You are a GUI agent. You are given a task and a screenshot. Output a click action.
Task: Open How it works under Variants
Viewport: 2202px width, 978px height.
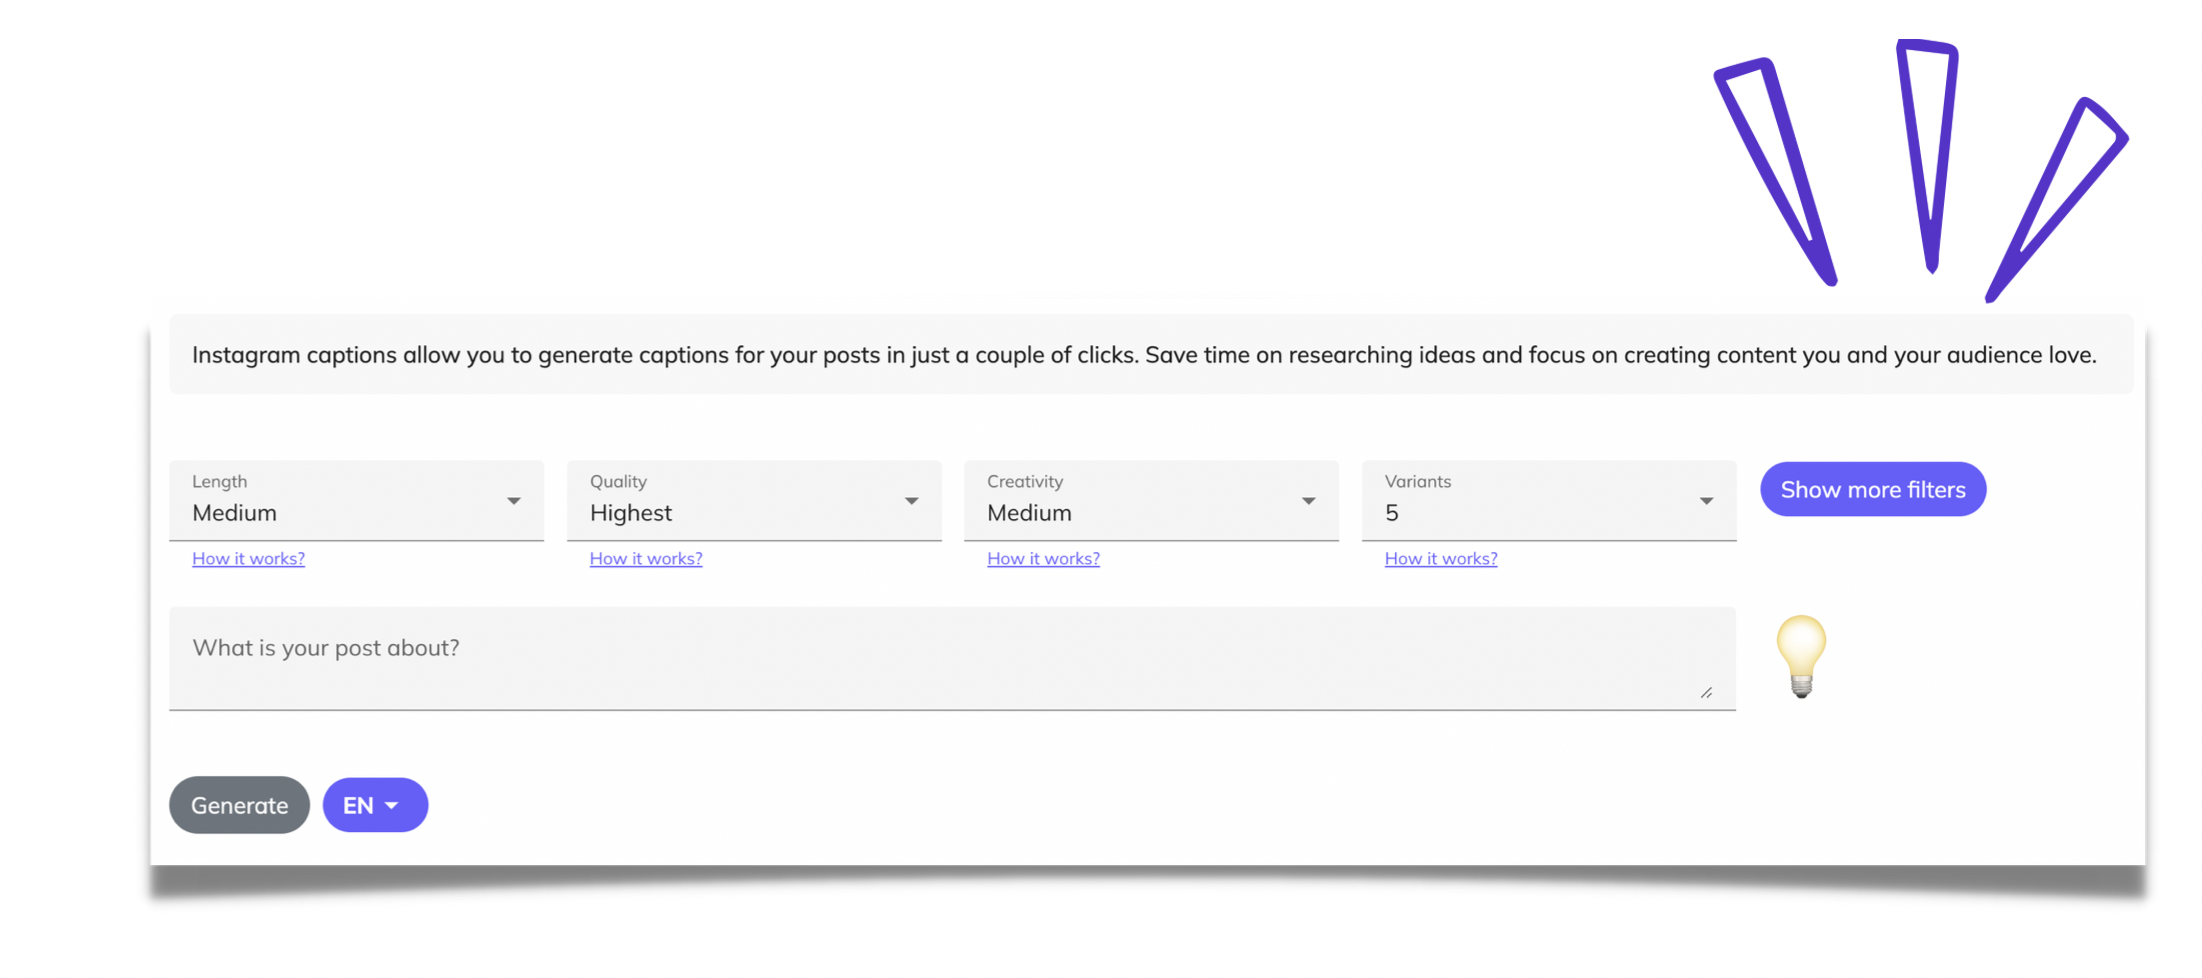(x=1441, y=559)
